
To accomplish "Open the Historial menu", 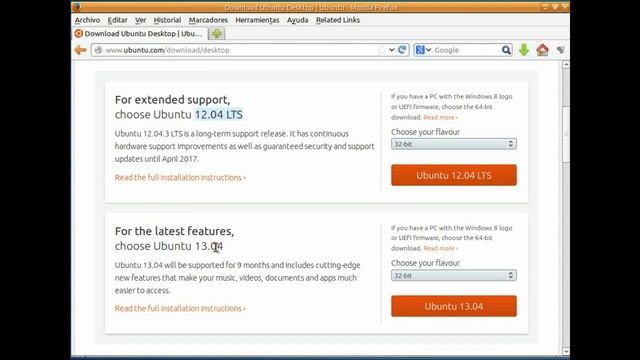I will click(167, 20).
